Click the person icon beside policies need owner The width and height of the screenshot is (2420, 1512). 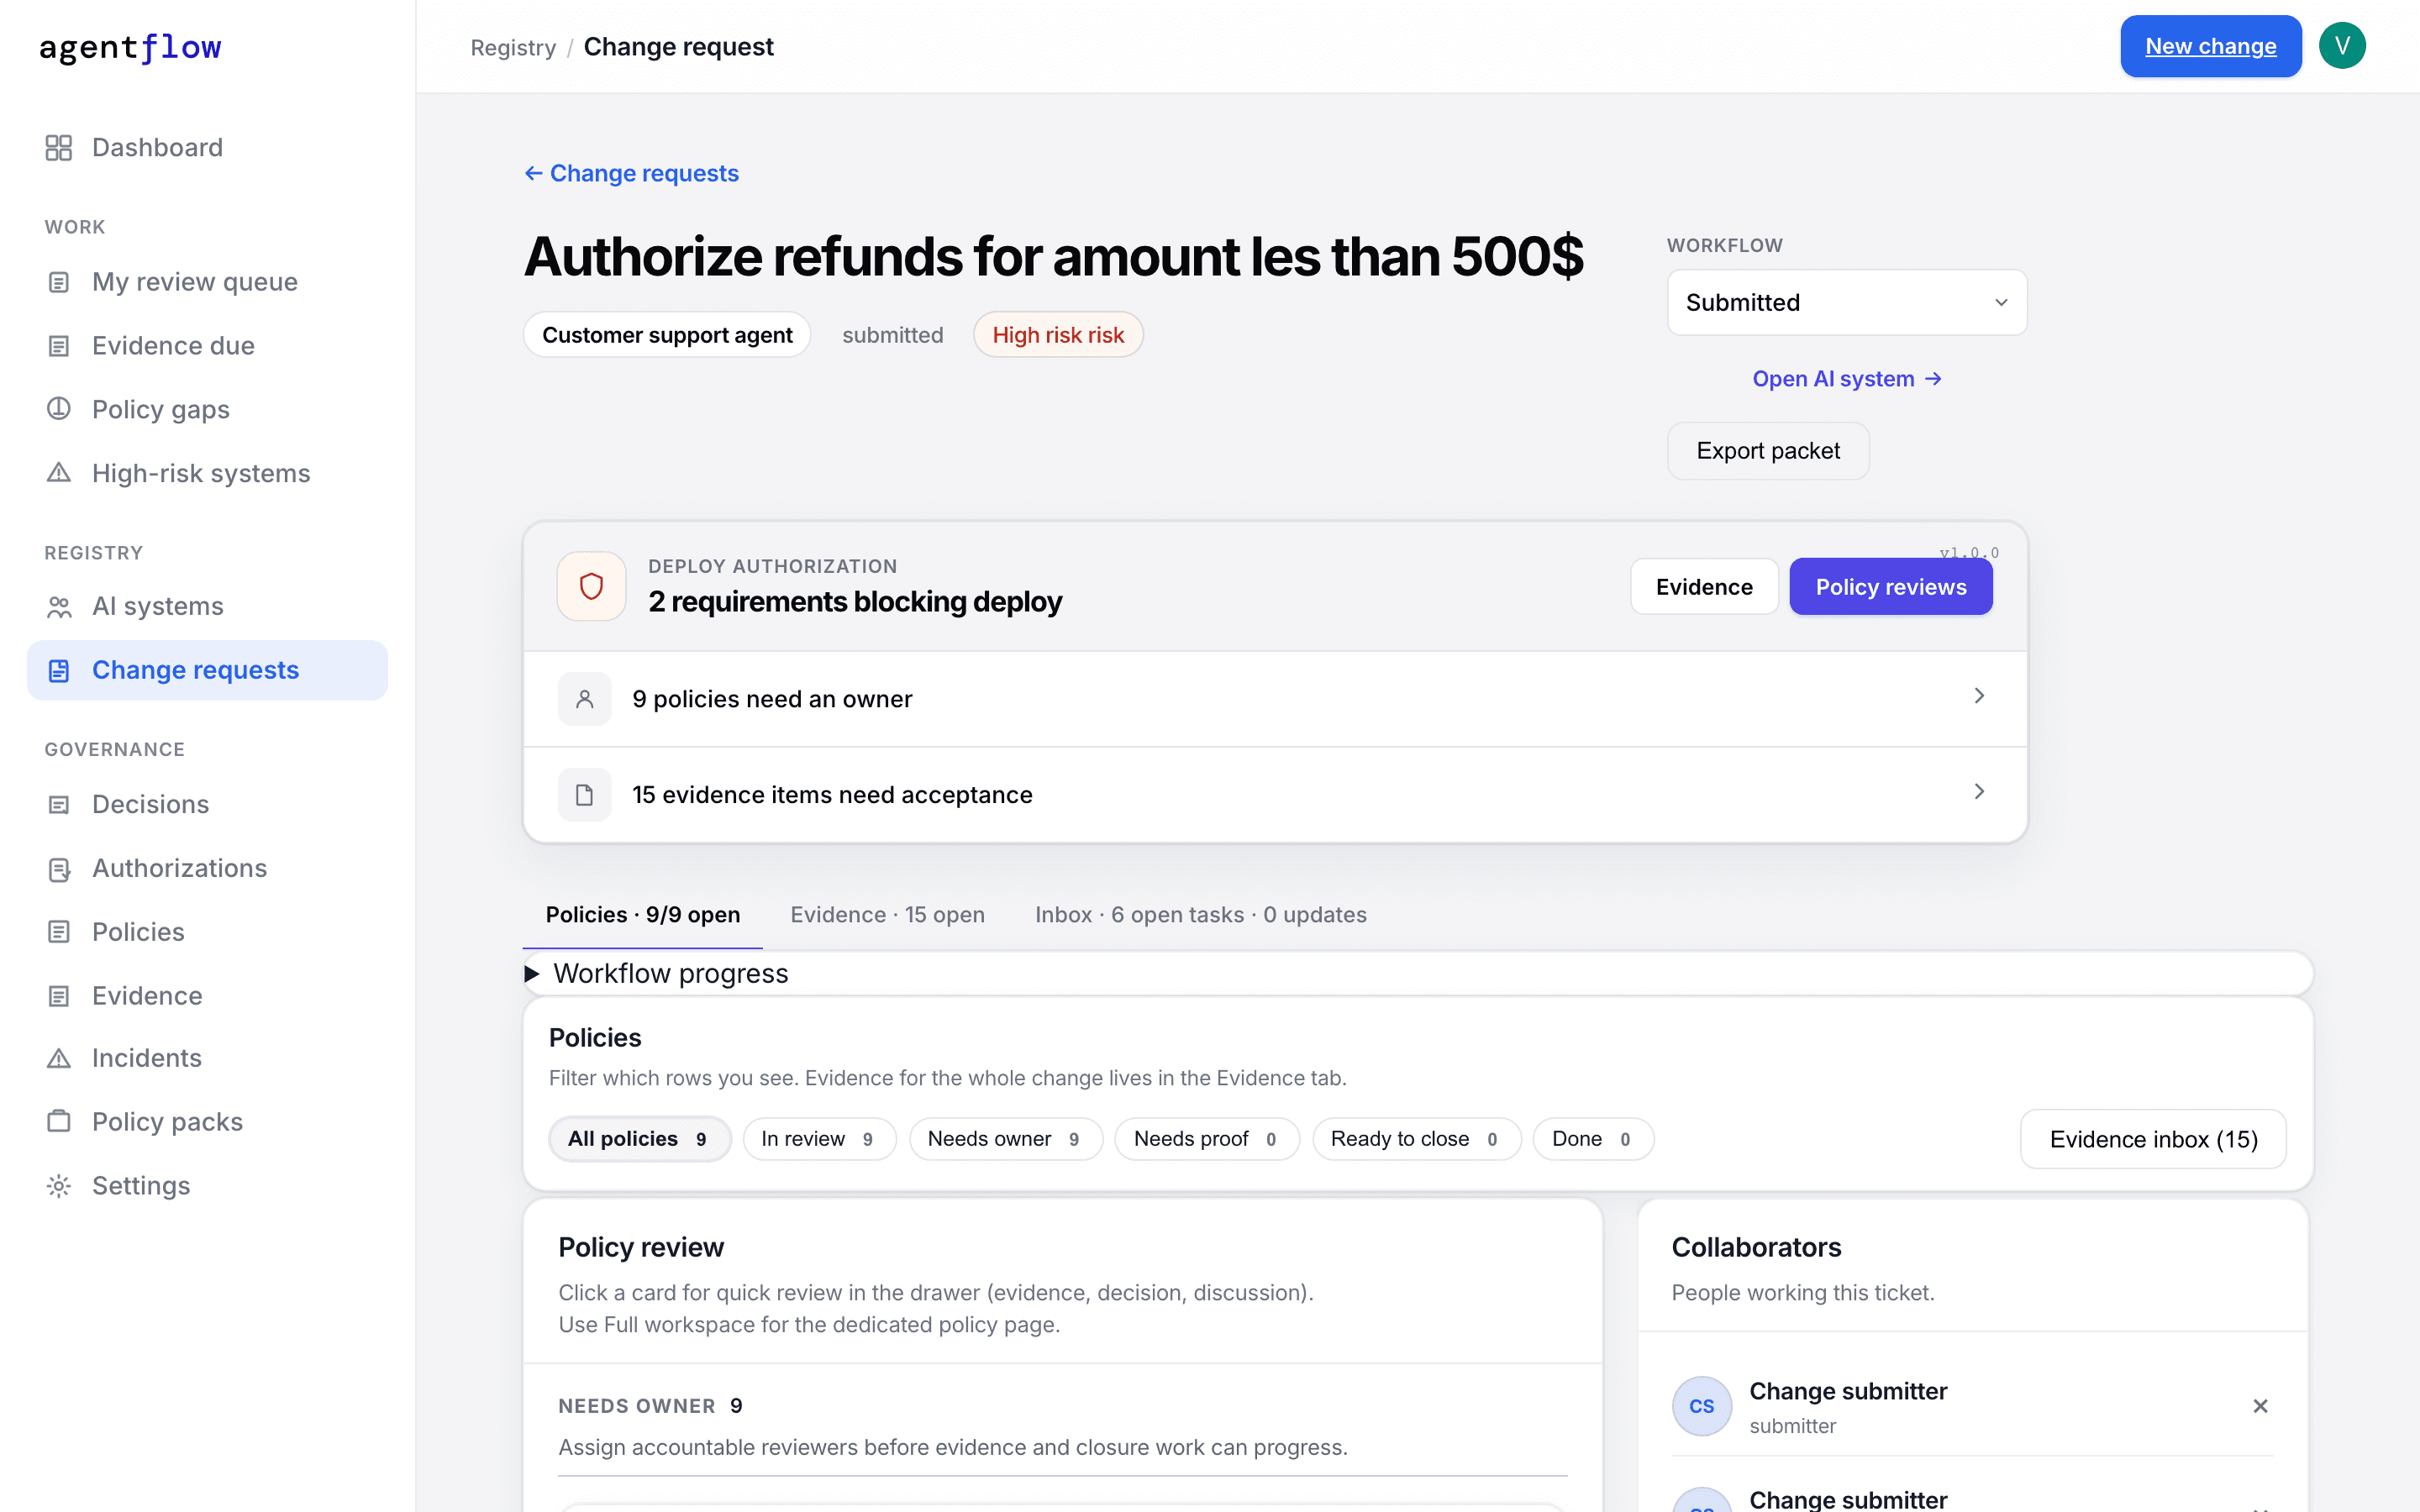[585, 699]
